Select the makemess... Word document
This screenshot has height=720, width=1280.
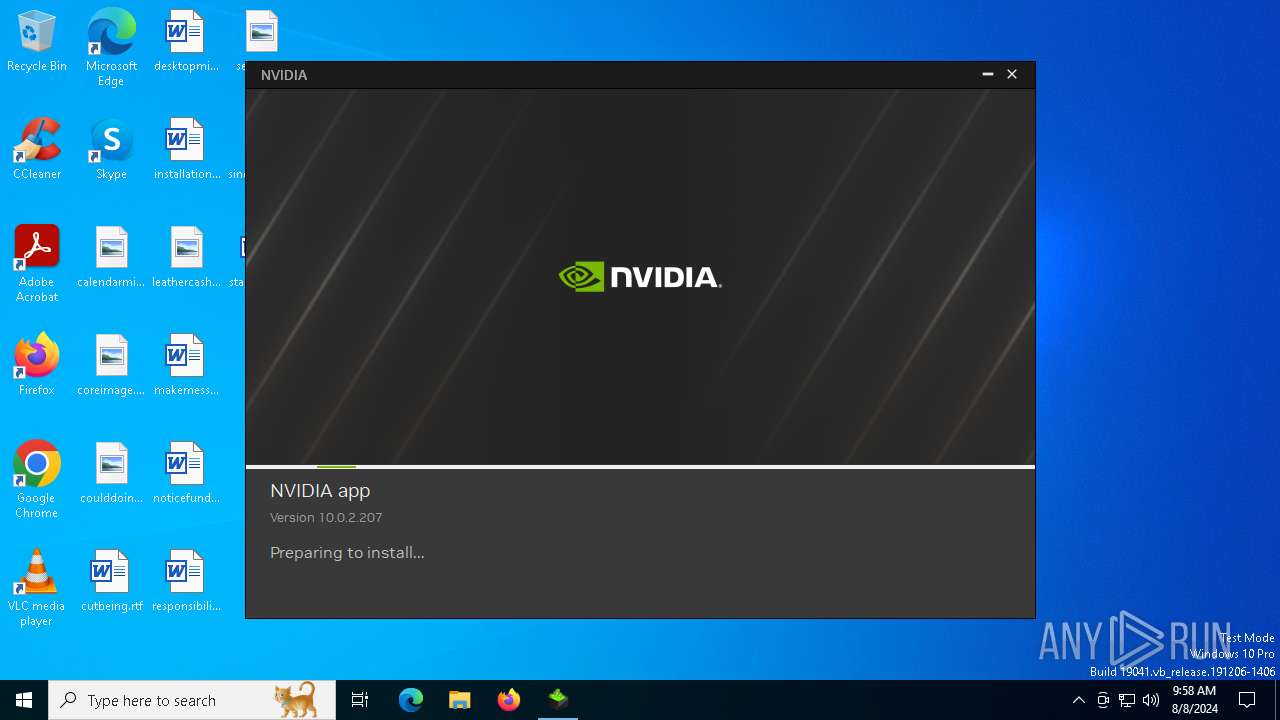[186, 366]
